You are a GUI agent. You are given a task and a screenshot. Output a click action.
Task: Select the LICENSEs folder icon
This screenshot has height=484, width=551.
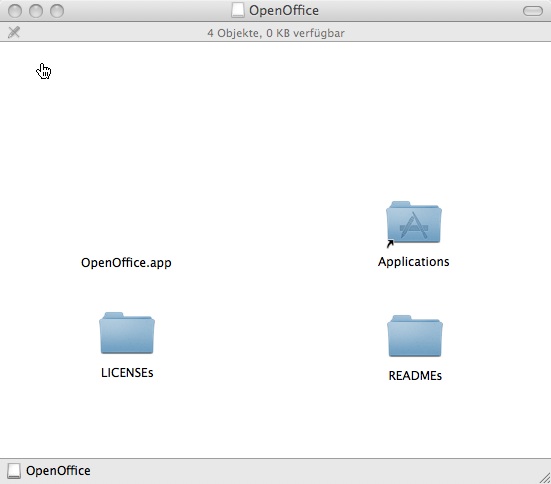[127, 333]
